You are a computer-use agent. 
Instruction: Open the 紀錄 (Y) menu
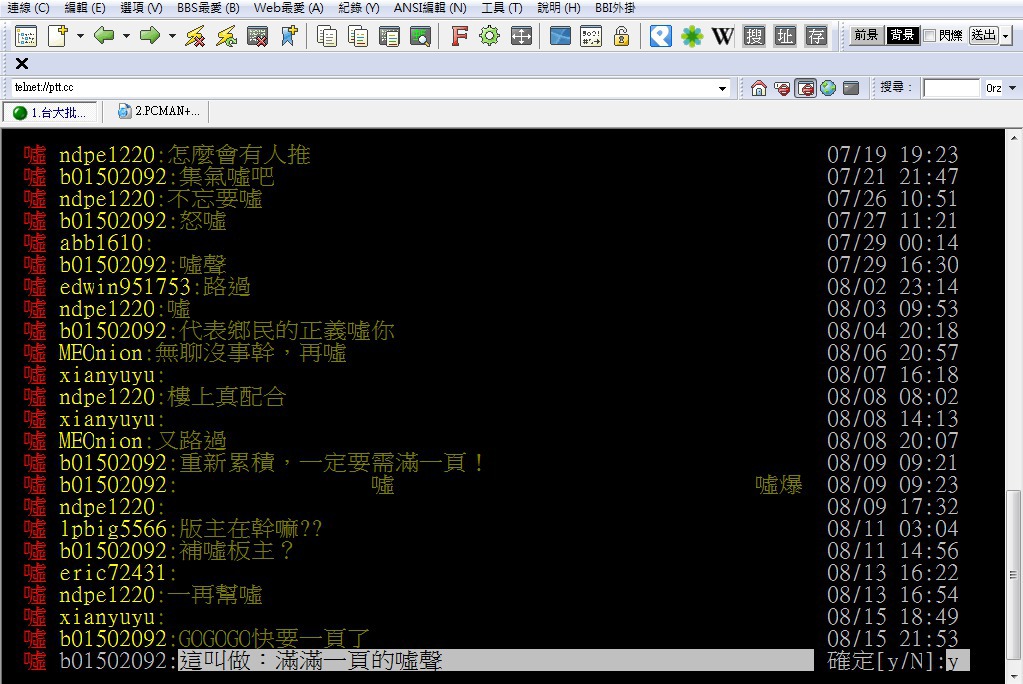coord(359,8)
